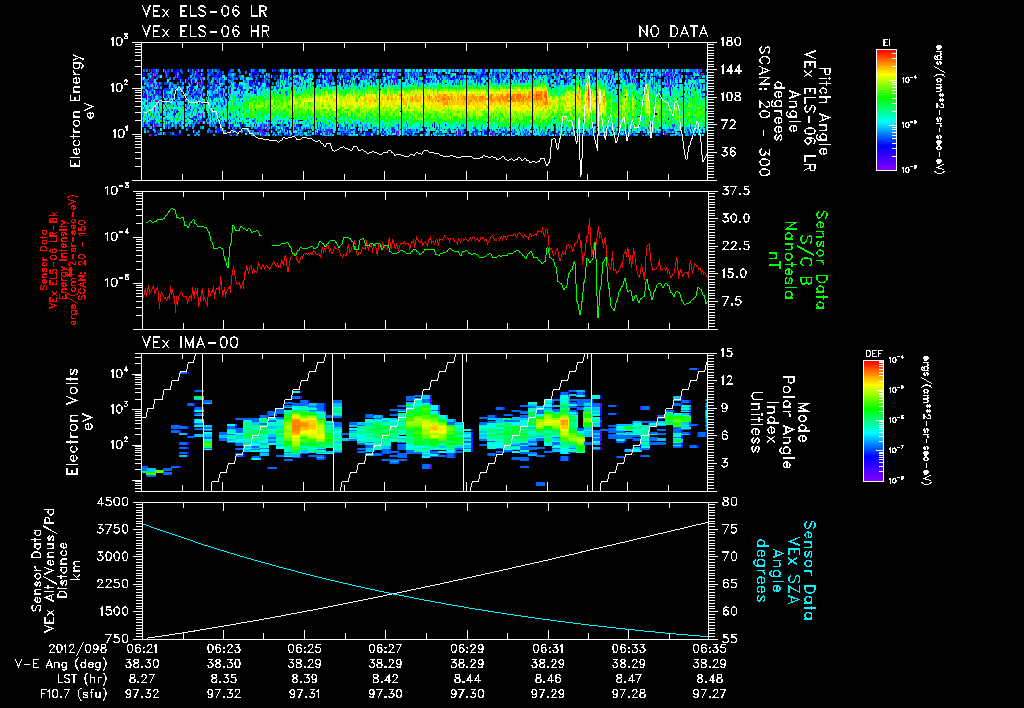Click the "2012/098" date label
This screenshot has height=708, width=1024.
77,650
